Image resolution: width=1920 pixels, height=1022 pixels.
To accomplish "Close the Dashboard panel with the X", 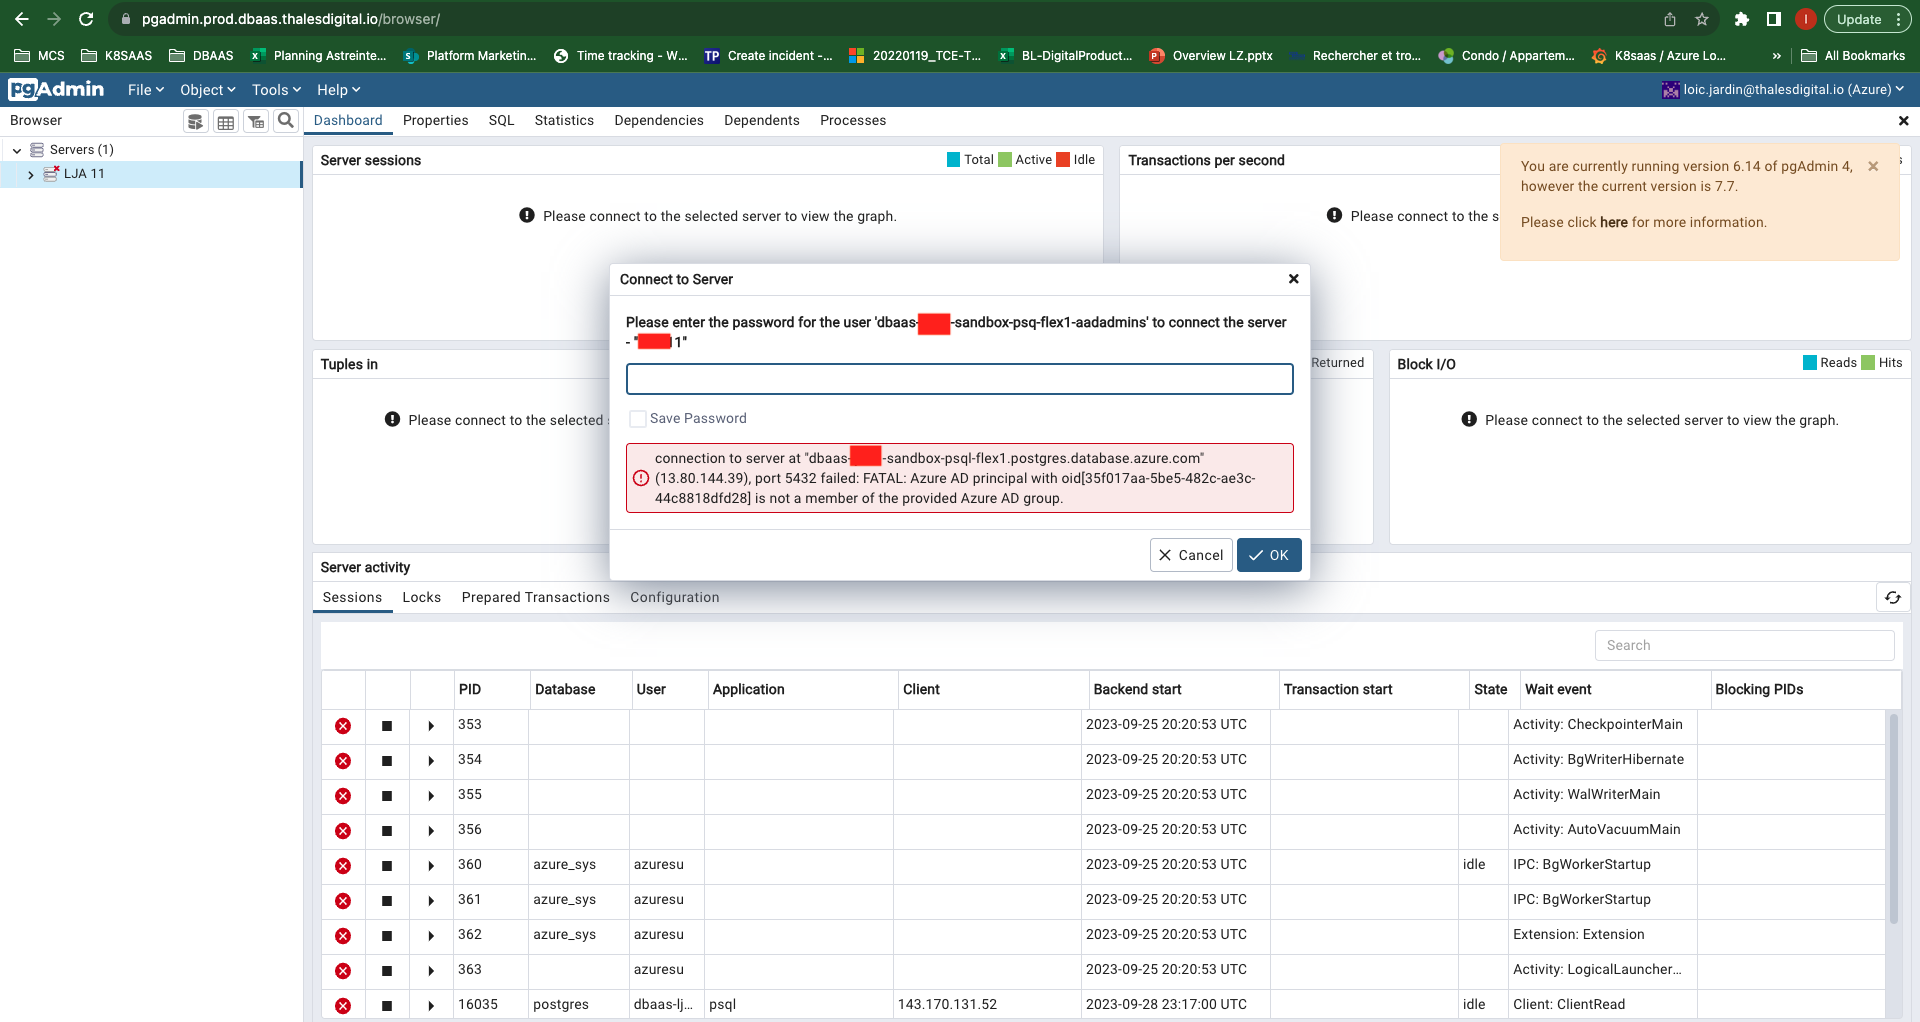I will 1903,120.
